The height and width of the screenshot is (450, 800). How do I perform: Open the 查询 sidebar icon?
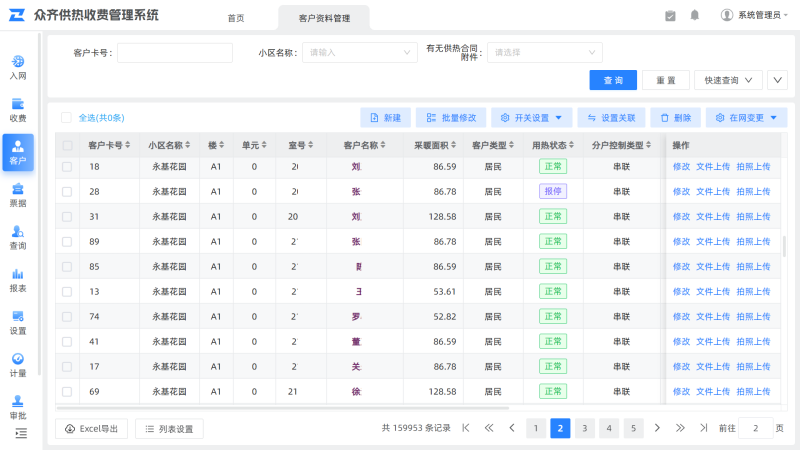[18, 237]
